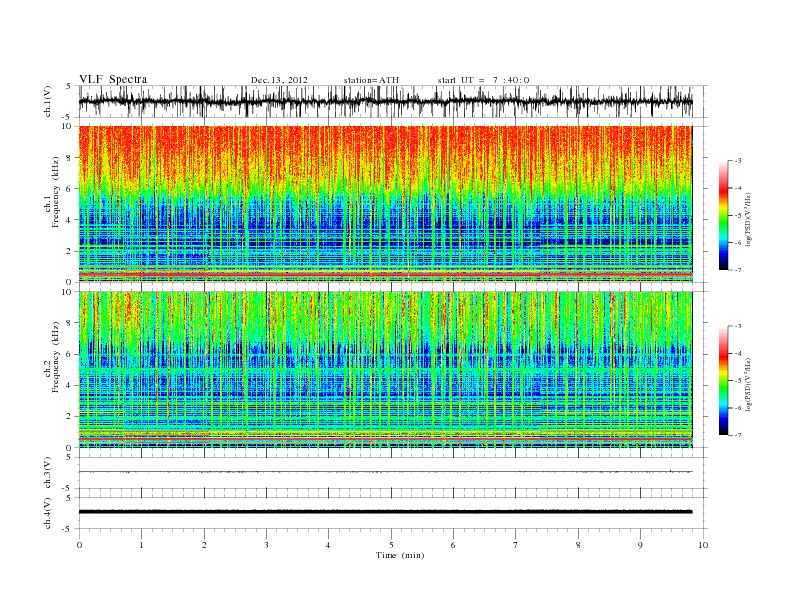Click the lower "log(PSD)(V²/Hz)" color bar label
This screenshot has width=792, height=612.
(748, 383)
